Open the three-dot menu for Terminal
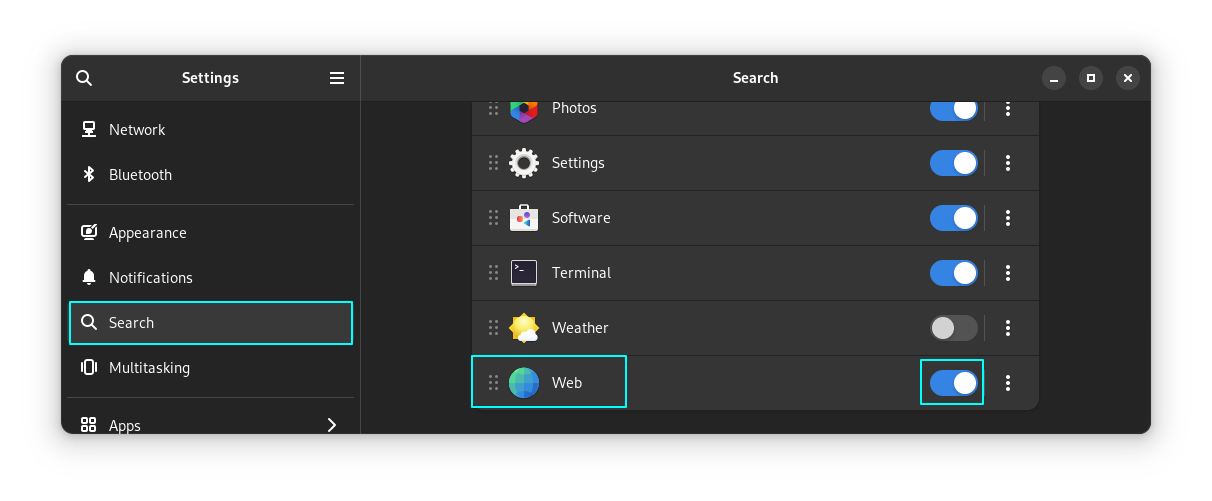1212x501 pixels. [1008, 273]
